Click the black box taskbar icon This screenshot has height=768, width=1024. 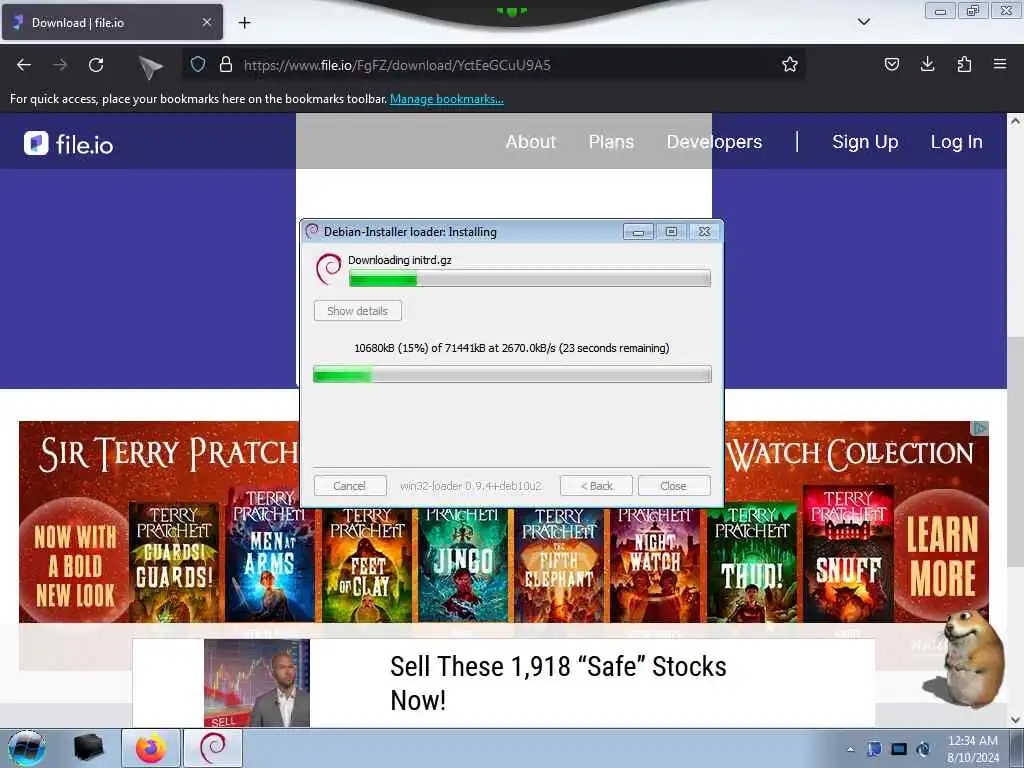(88, 748)
